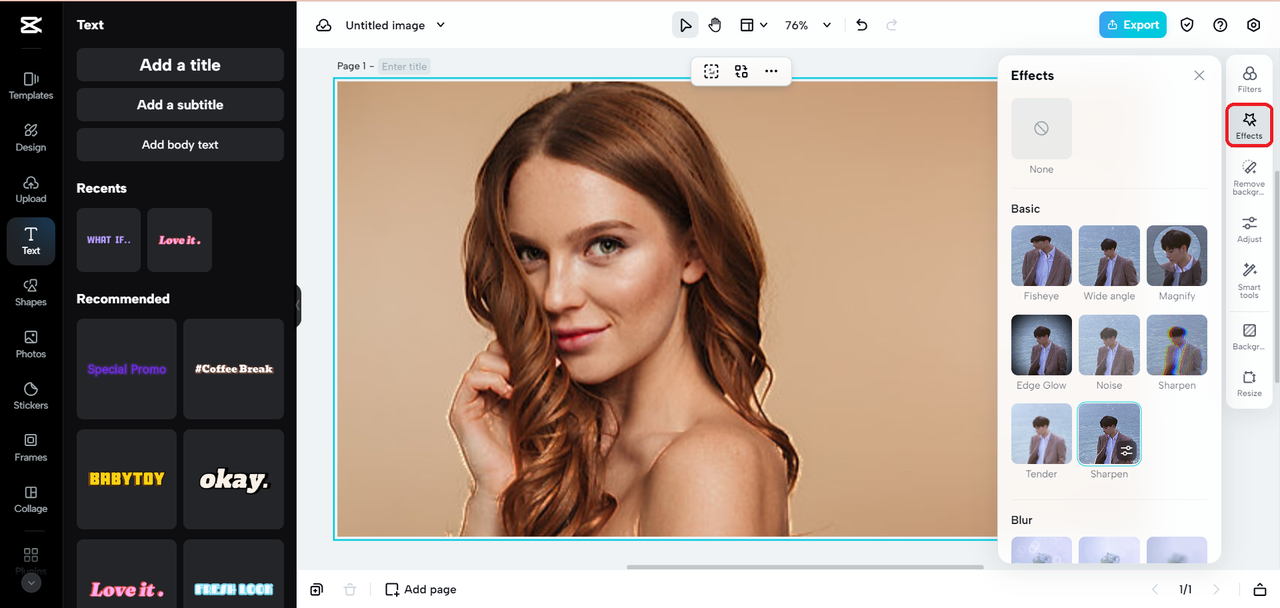This screenshot has width=1280, height=608.
Task: Click Add page button
Action: coord(421,589)
